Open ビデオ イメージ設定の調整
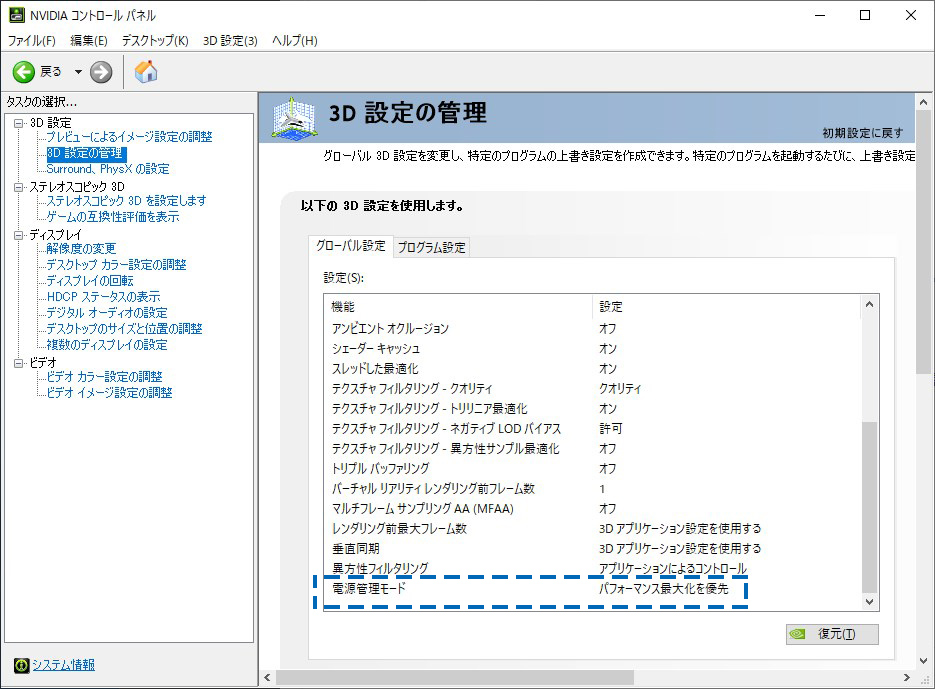Viewport: 935px width, 689px height. coord(110,393)
